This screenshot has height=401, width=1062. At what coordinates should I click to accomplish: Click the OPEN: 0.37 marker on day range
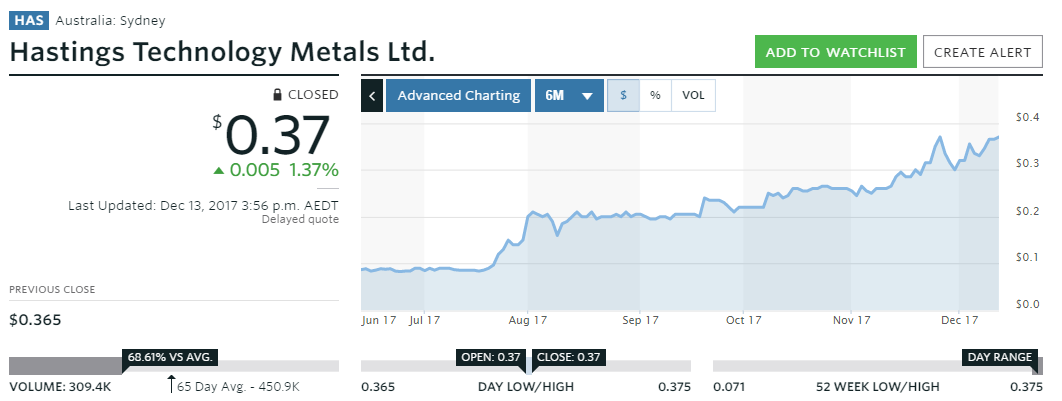(490, 356)
